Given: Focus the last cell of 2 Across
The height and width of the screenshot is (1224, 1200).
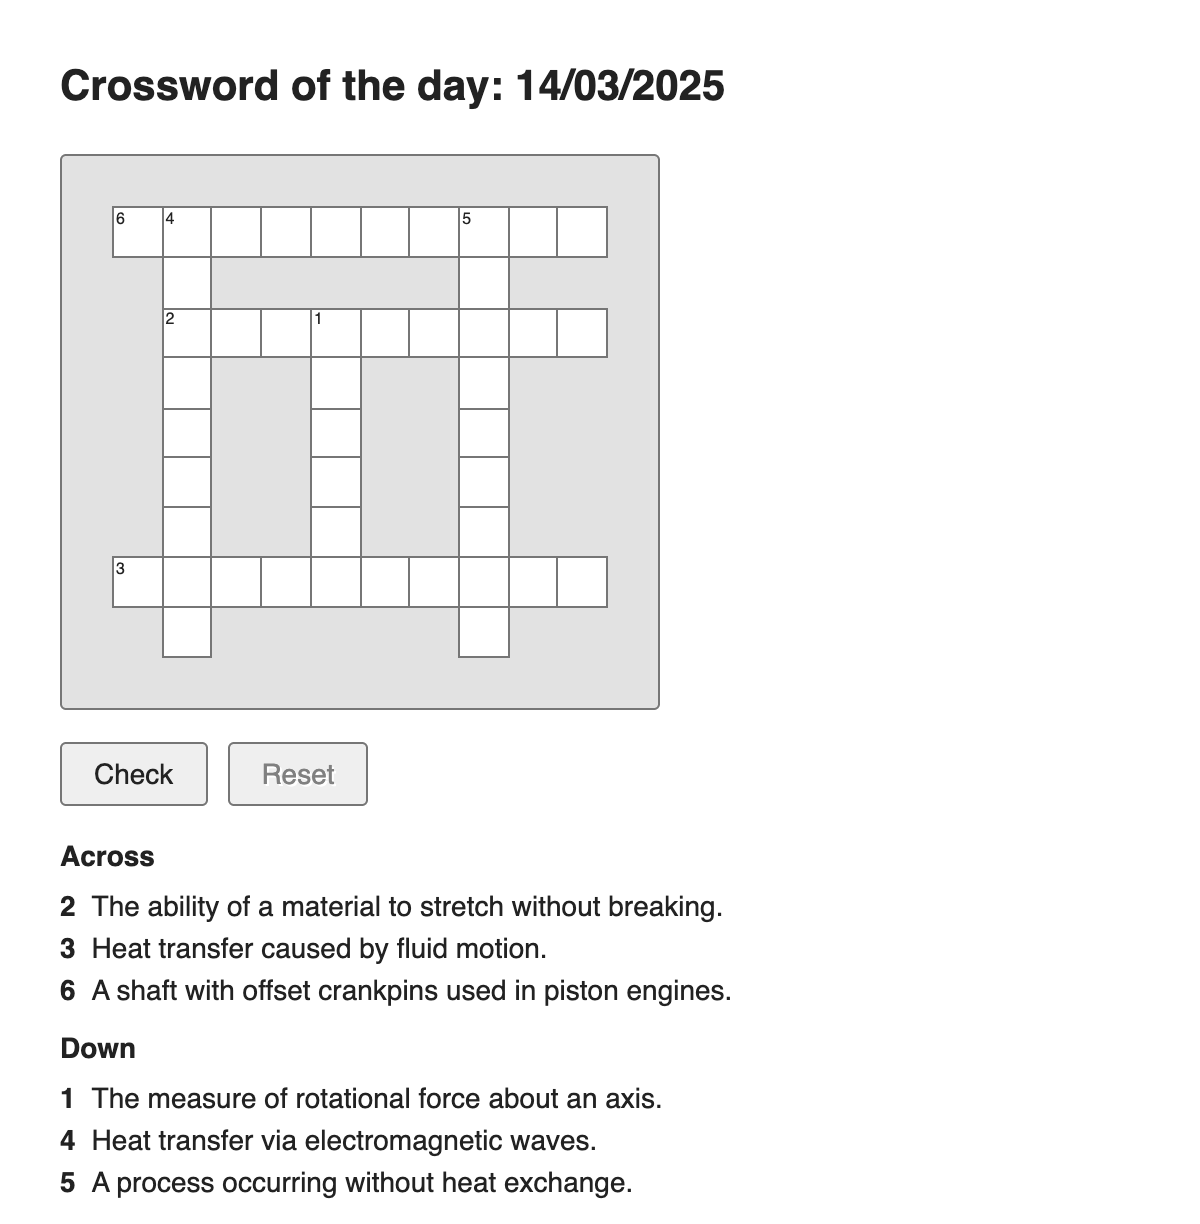Looking at the screenshot, I should [x=582, y=333].
